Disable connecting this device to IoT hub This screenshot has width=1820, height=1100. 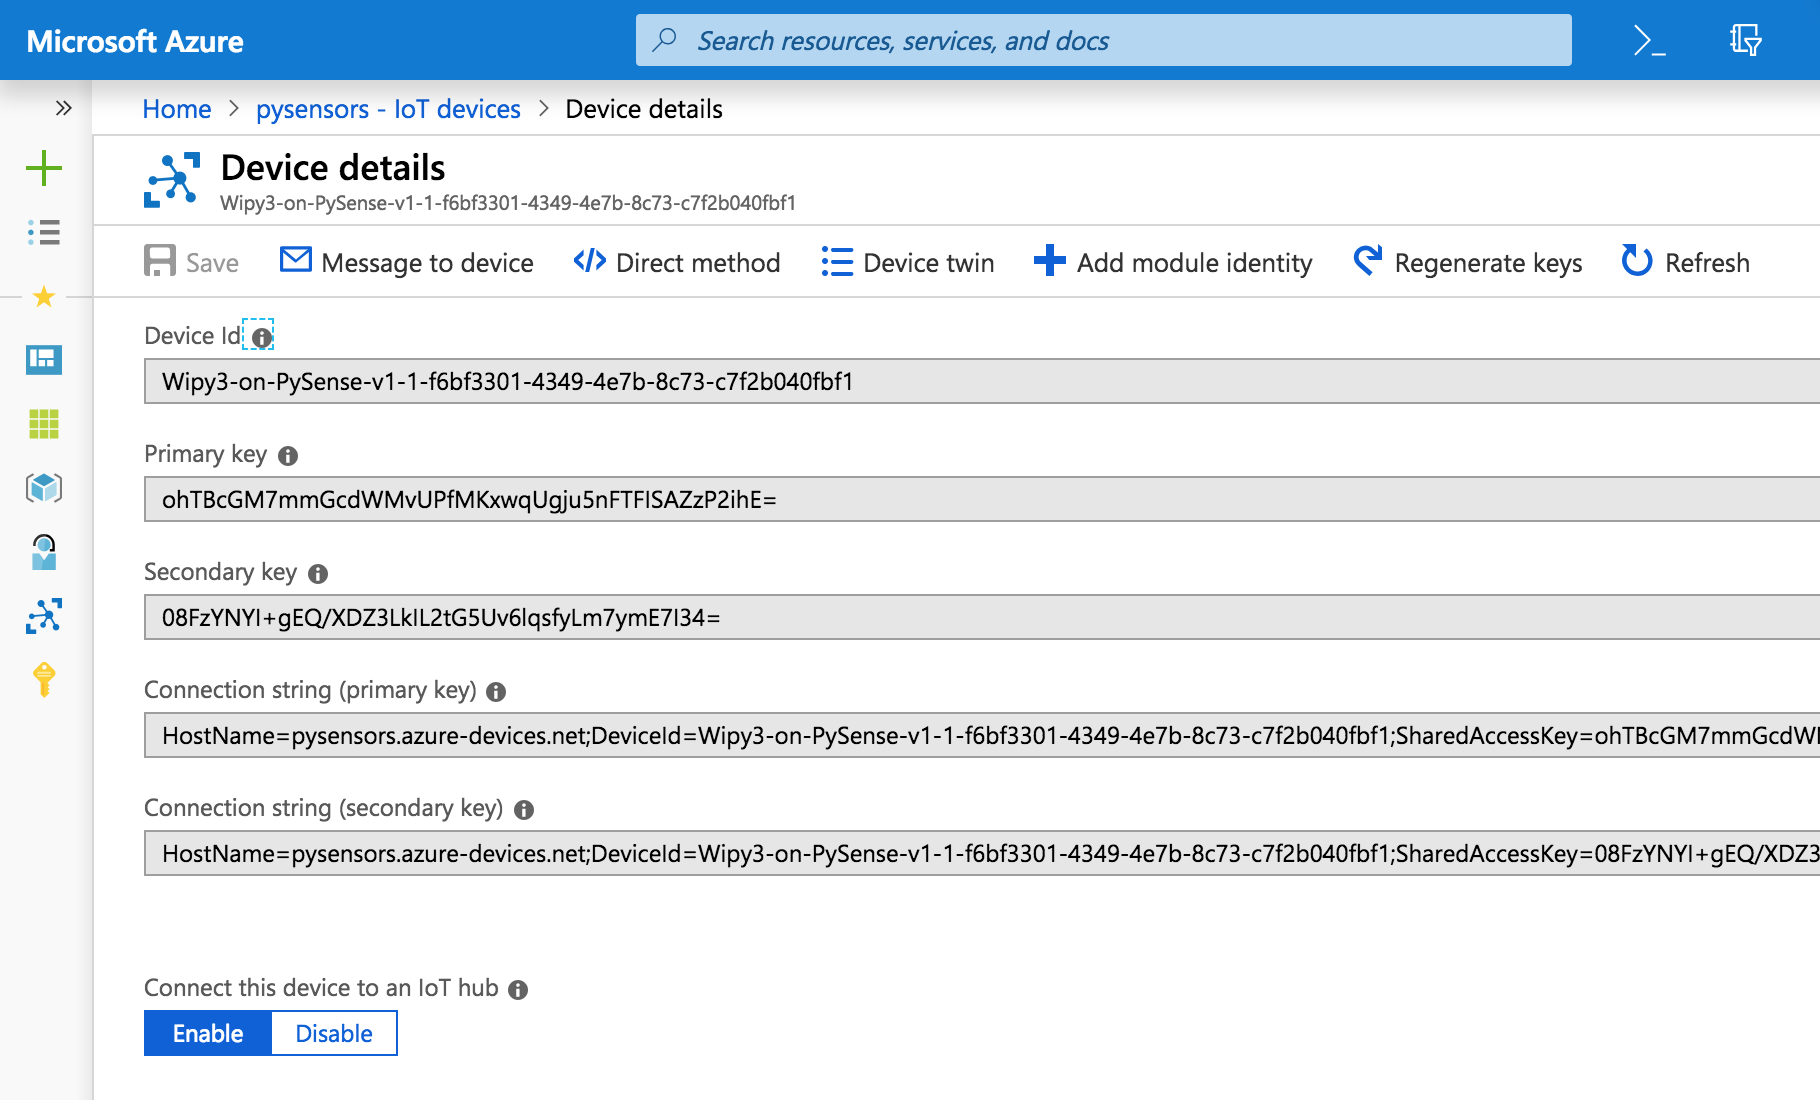click(x=334, y=1033)
